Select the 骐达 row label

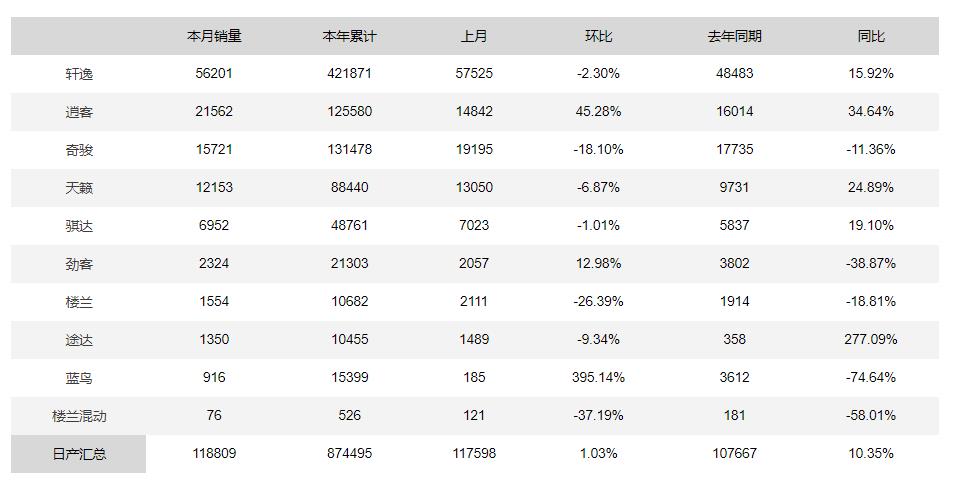point(79,226)
